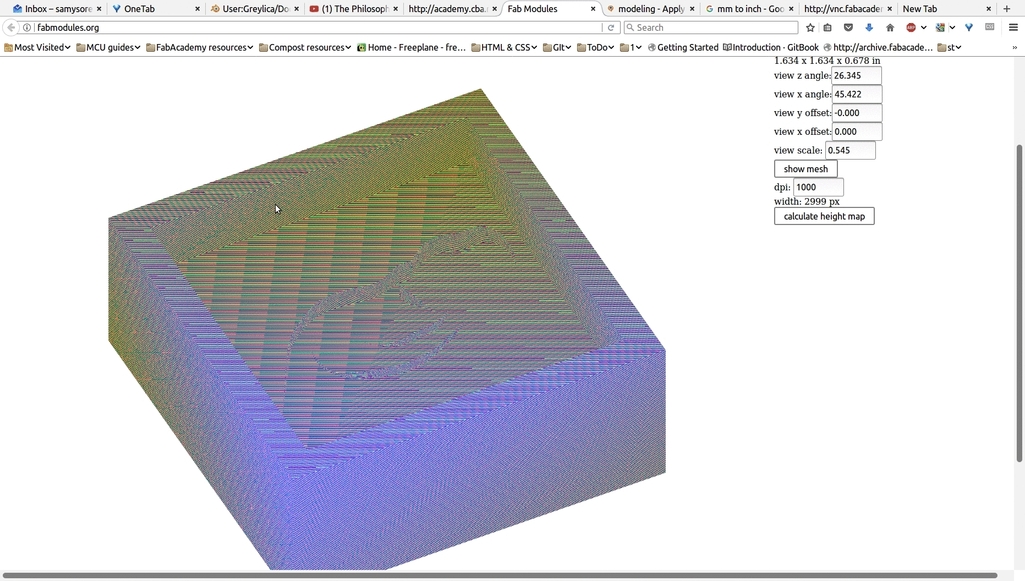The width and height of the screenshot is (1025, 581).
Task: Open the HTML & CSS bookmarks folder
Action: point(504,47)
